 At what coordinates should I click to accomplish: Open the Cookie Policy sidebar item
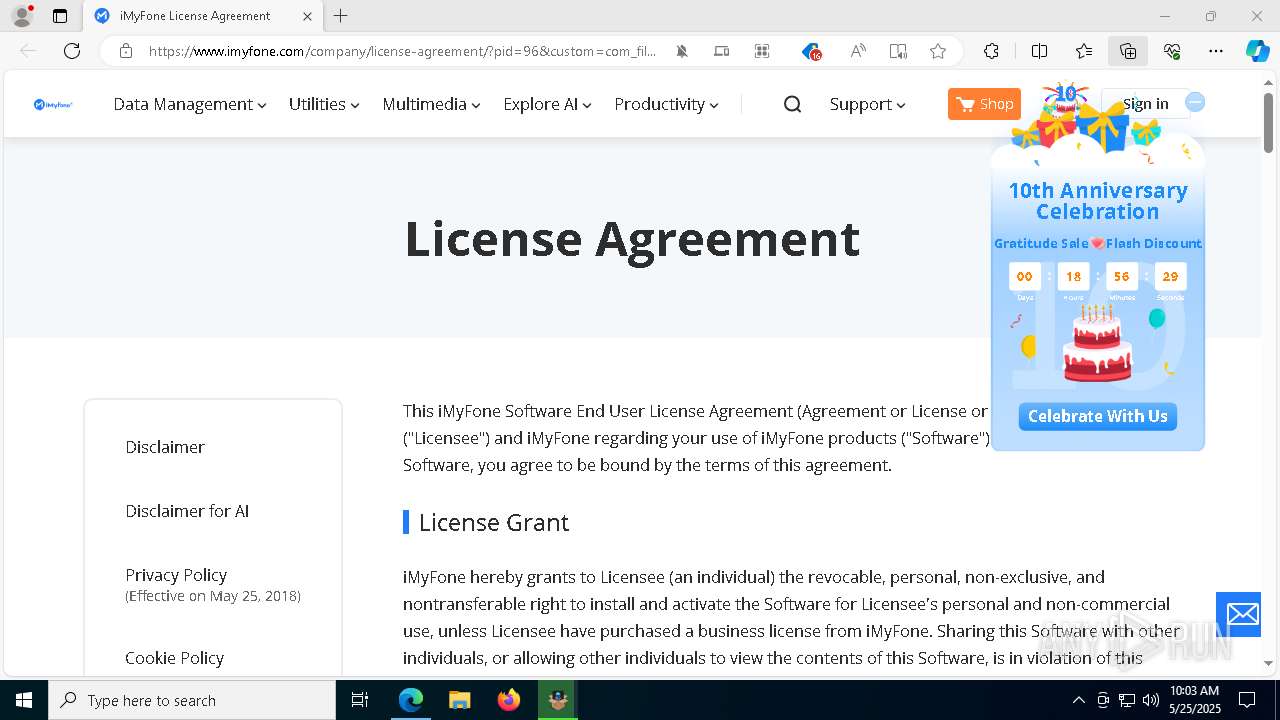(x=174, y=658)
